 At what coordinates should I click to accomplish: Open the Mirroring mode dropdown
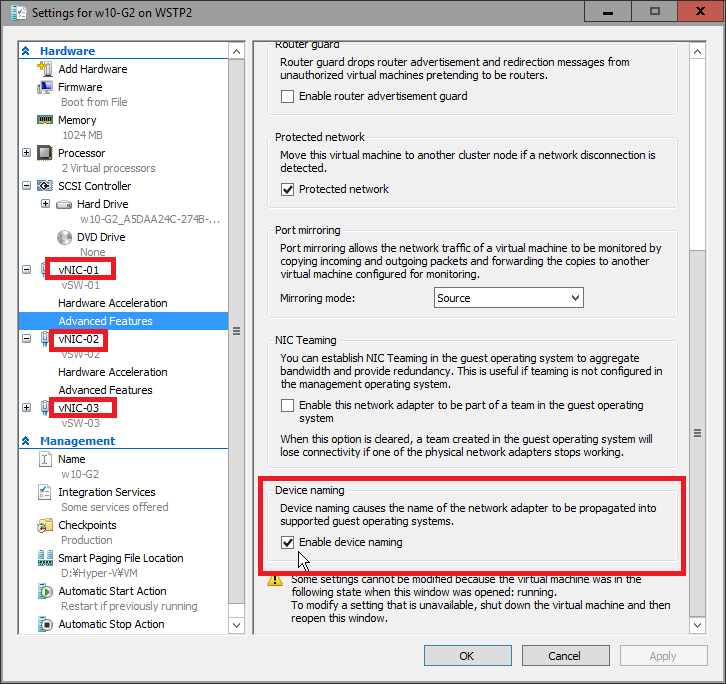(x=509, y=298)
